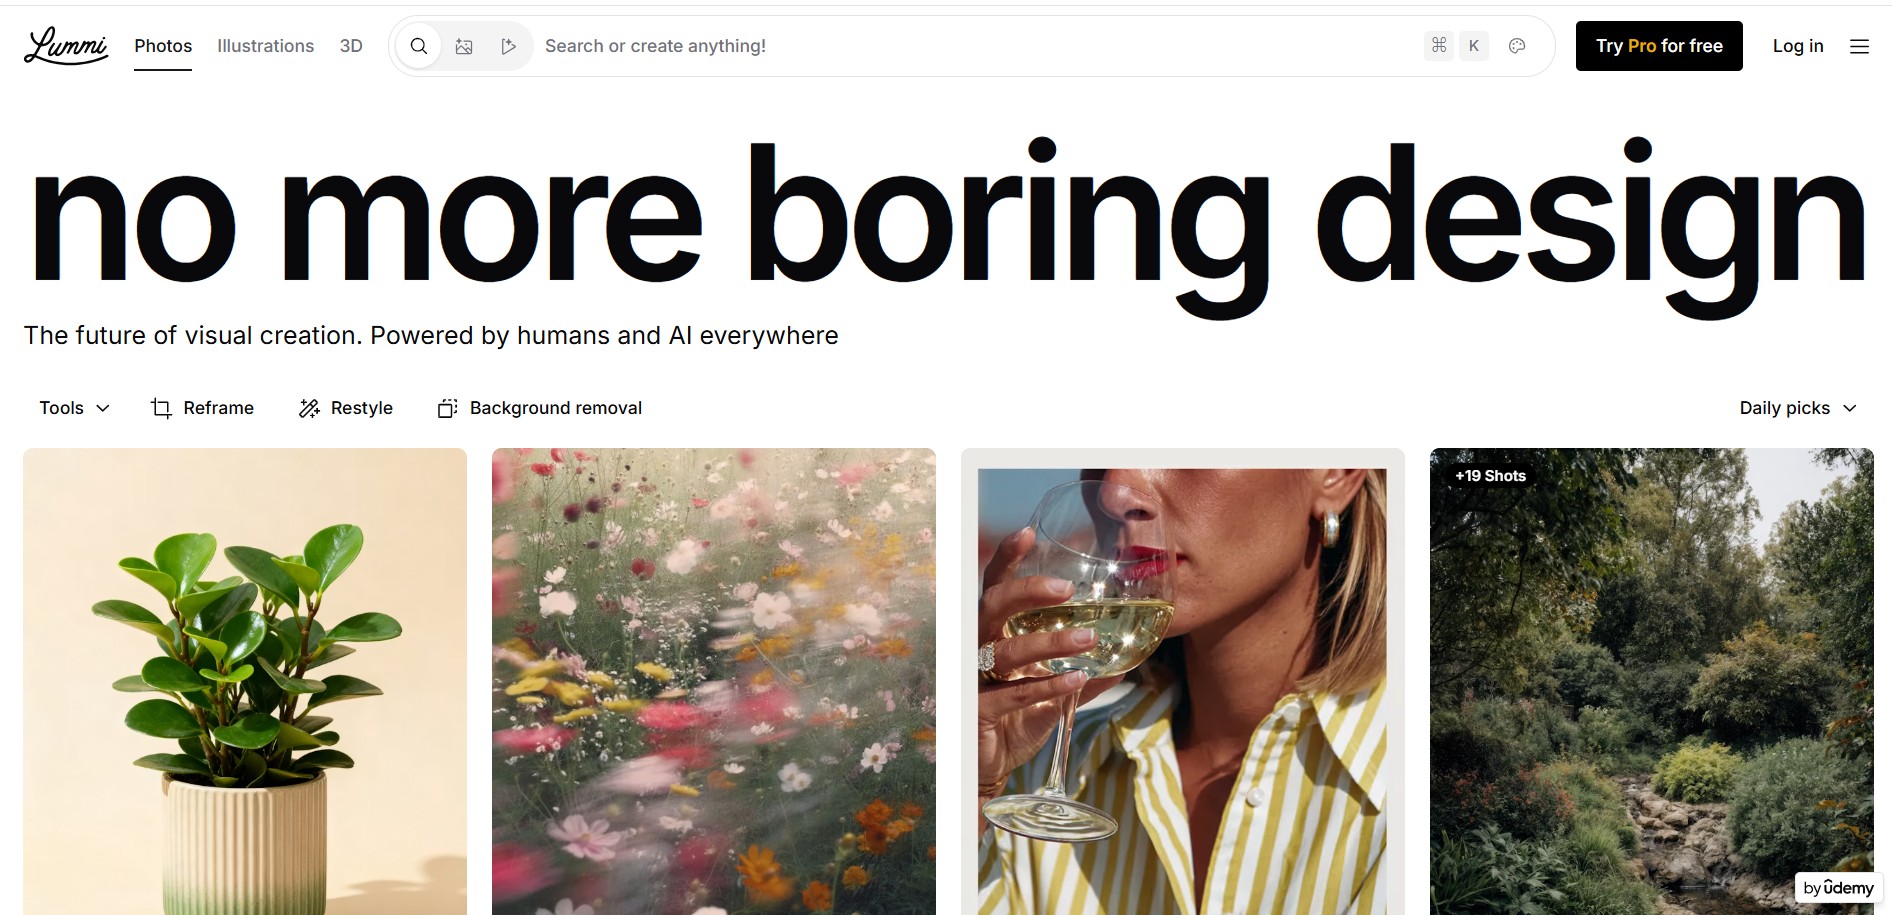Select the Photos tab

163,46
